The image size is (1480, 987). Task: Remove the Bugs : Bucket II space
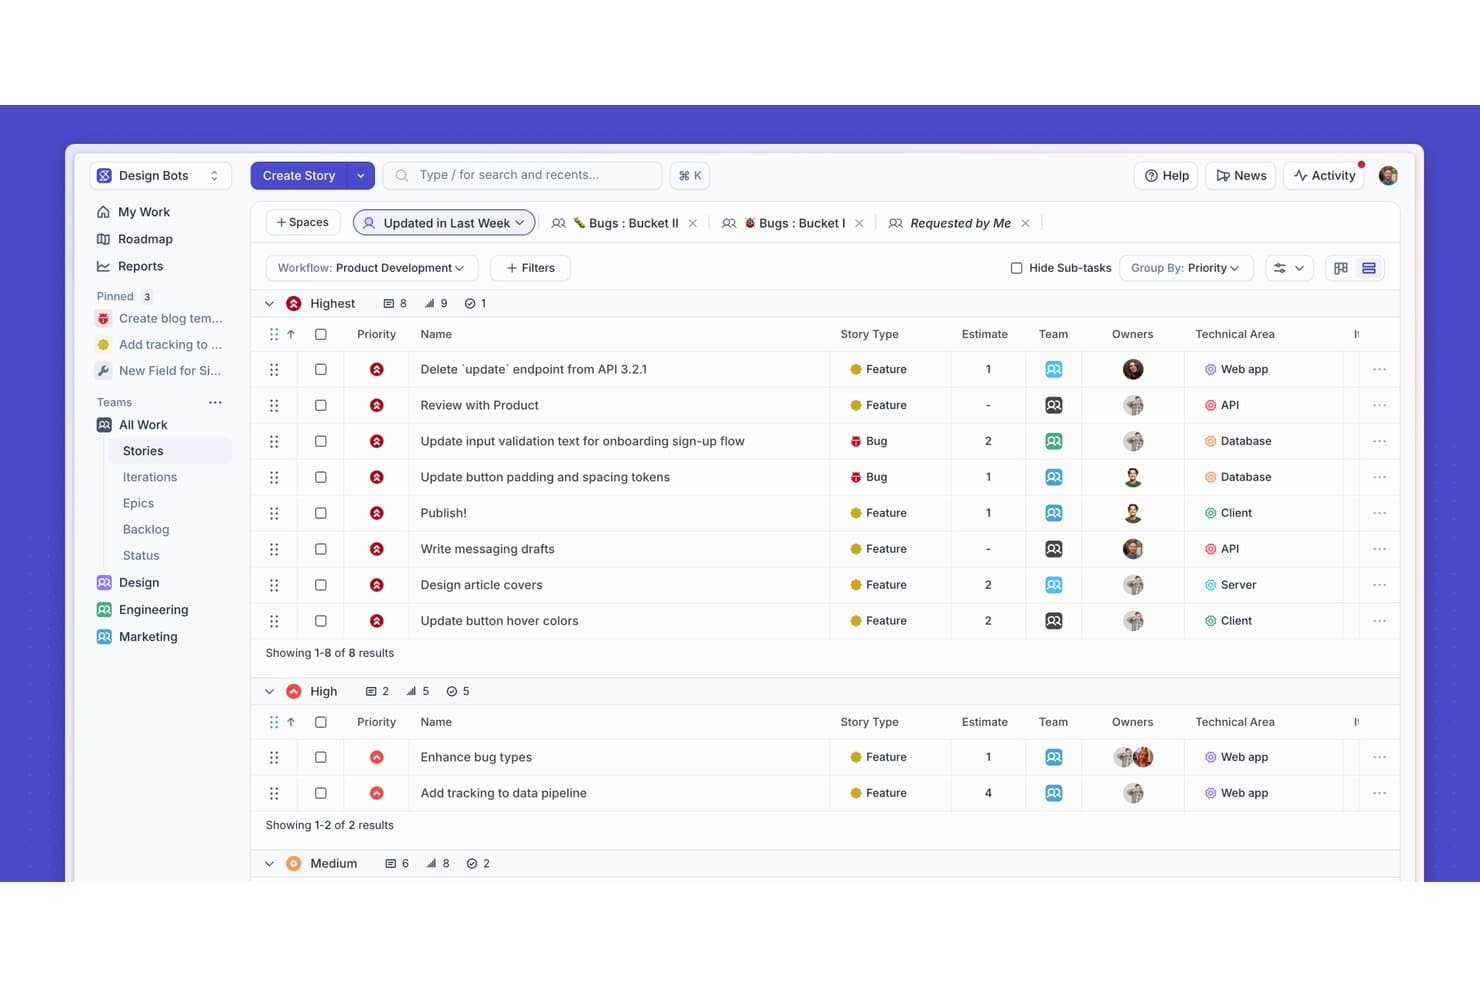pos(692,223)
